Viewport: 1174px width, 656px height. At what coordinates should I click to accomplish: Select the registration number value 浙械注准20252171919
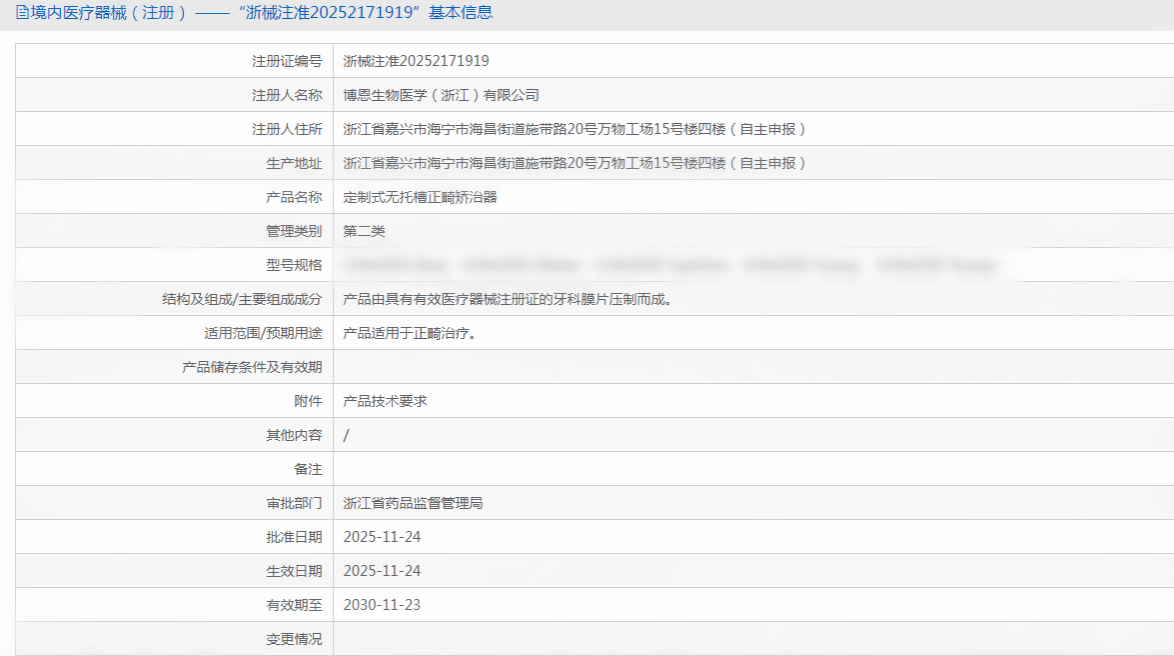coord(416,61)
